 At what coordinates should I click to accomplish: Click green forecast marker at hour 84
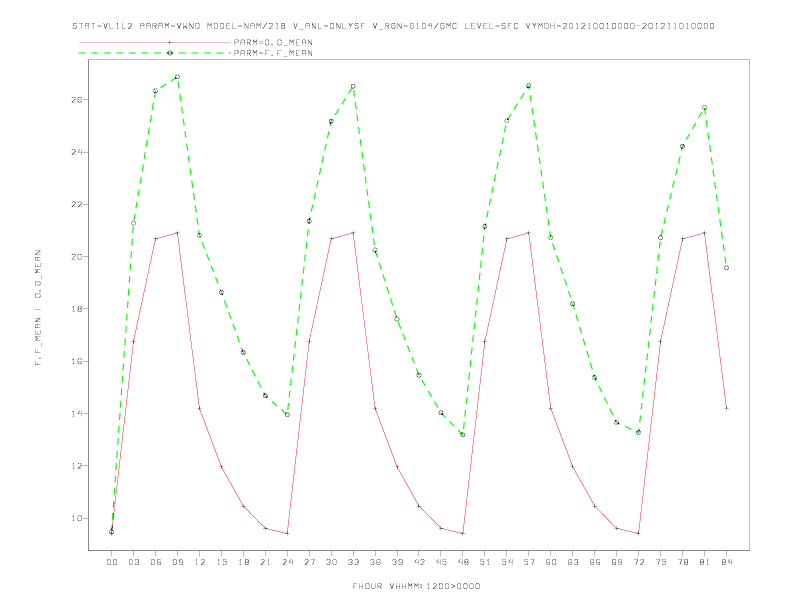(726, 268)
